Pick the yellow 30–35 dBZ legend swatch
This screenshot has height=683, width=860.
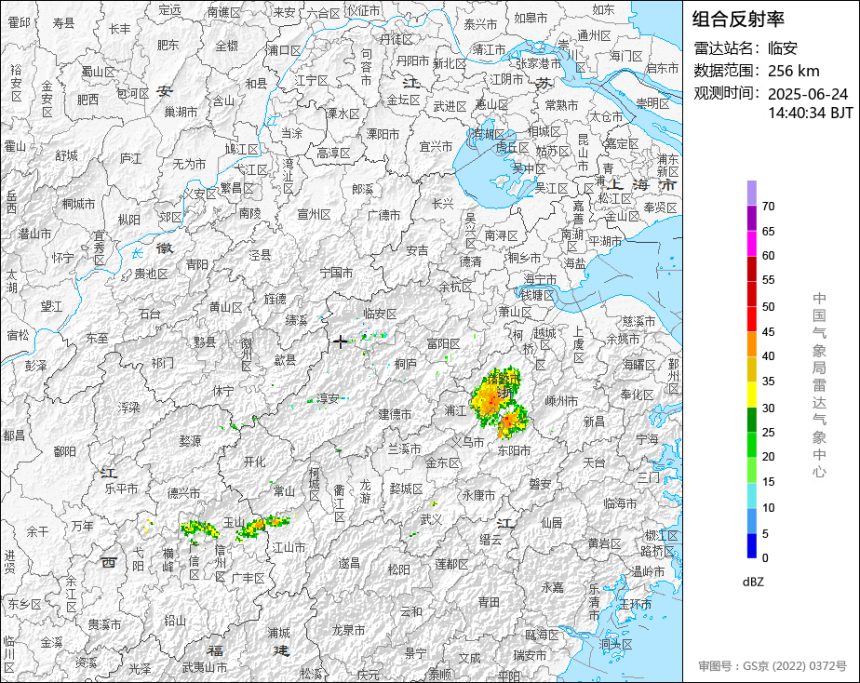[751, 394]
